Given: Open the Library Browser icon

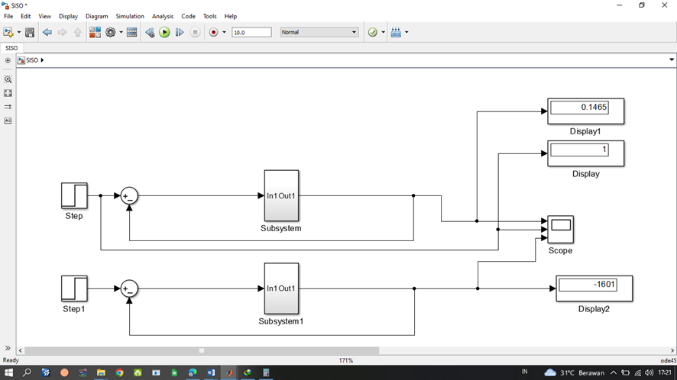Looking at the screenshot, I should click(95, 32).
